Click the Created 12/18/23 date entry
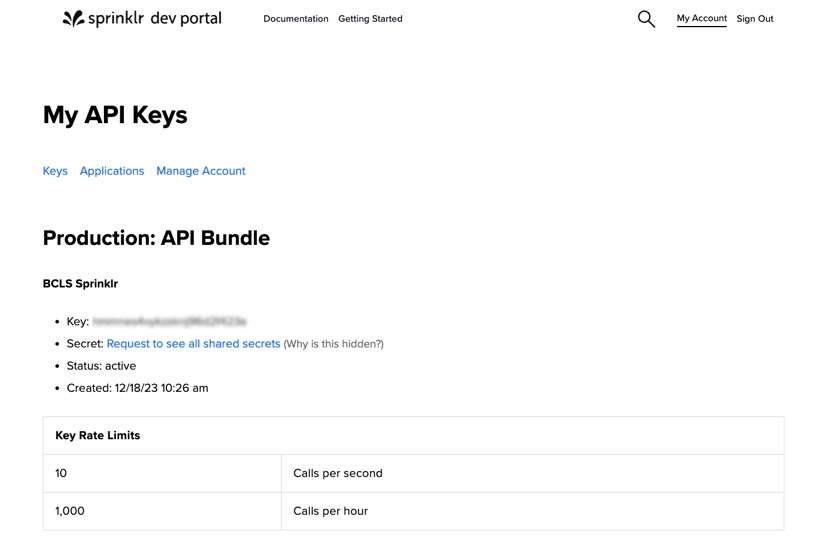Image resolution: width=835 pixels, height=539 pixels. click(137, 388)
